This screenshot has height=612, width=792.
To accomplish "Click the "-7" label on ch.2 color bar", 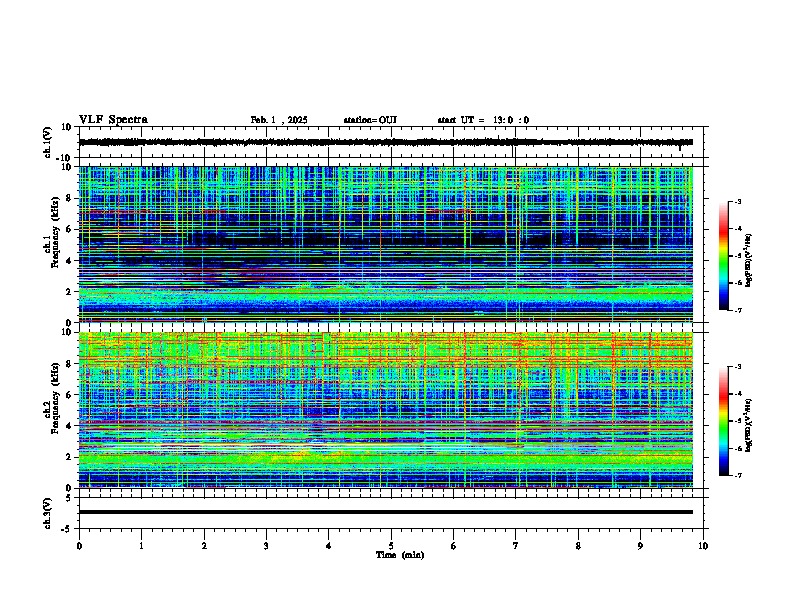I will [738, 475].
